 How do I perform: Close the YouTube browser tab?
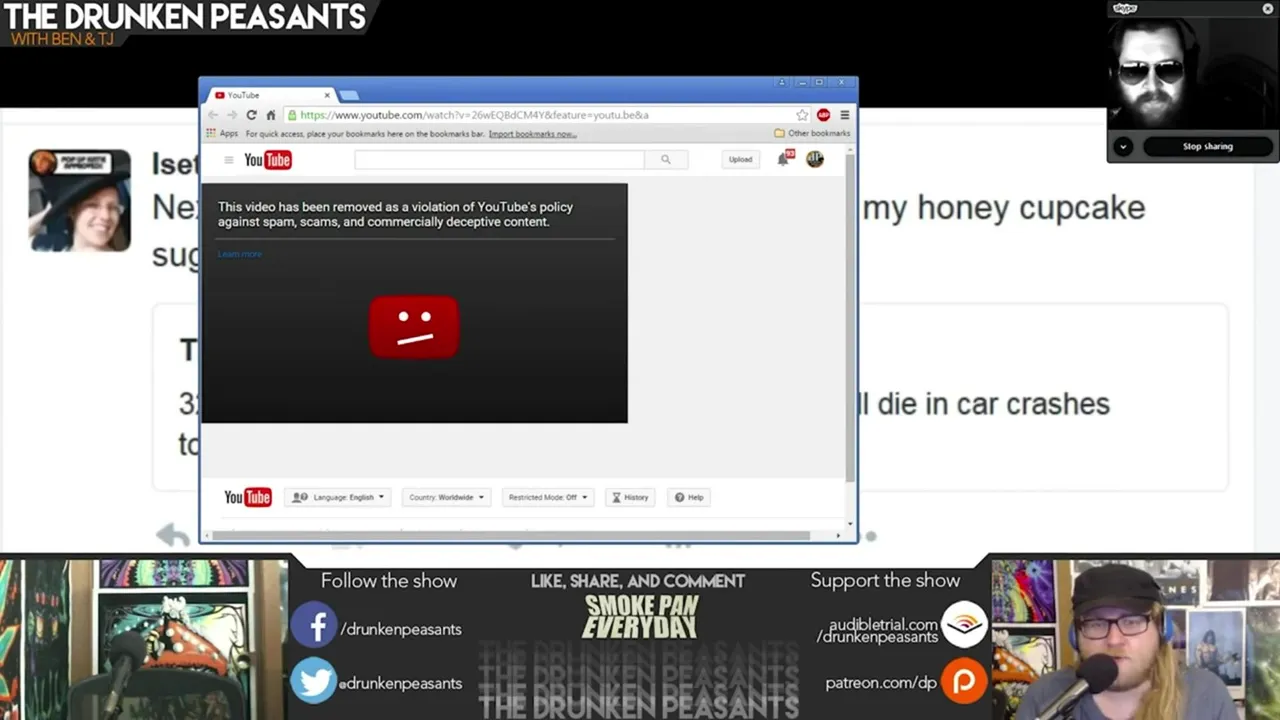(x=326, y=95)
